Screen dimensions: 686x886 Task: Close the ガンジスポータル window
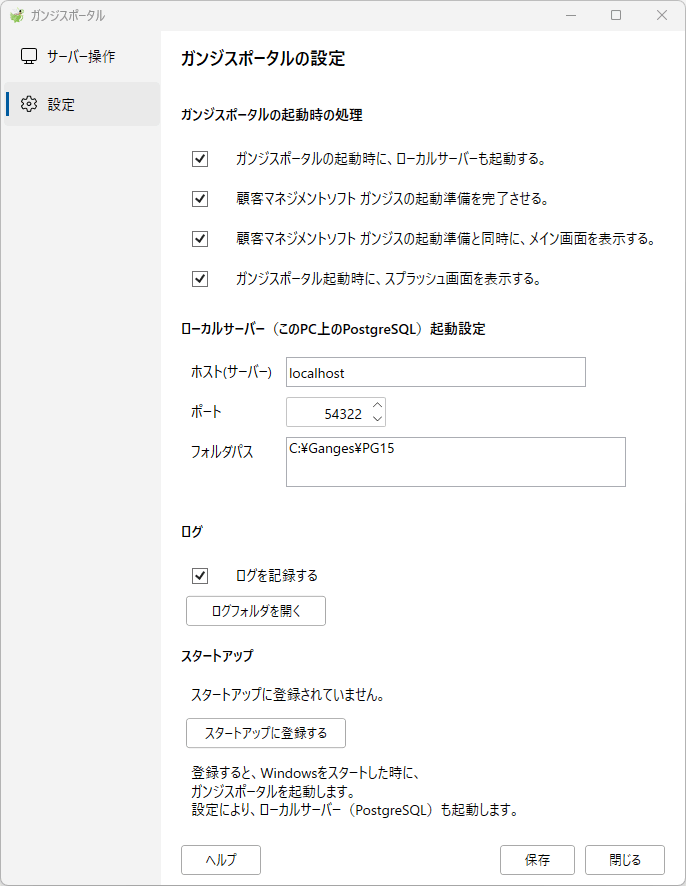(x=662, y=15)
